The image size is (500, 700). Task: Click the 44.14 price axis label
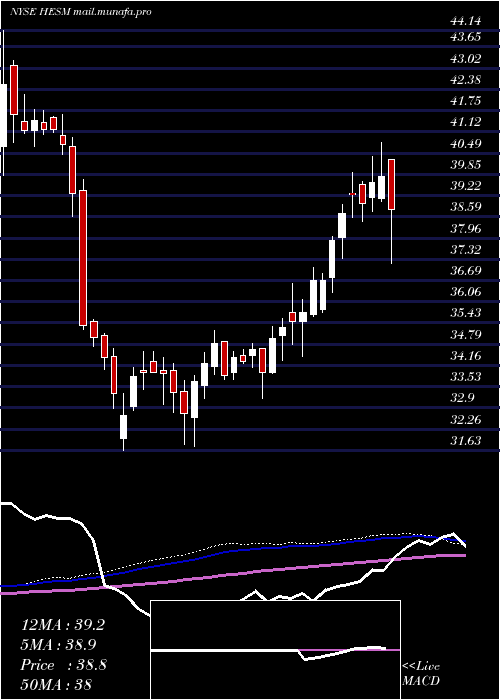(x=466, y=20)
